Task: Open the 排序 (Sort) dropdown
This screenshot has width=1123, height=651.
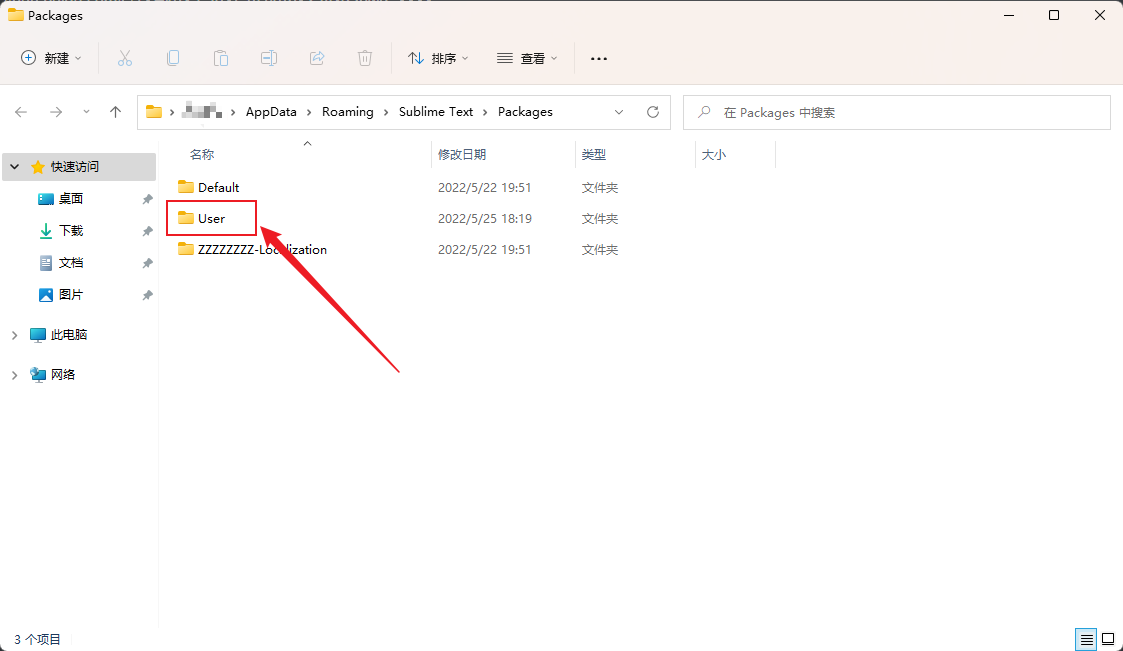Action: tap(438, 58)
